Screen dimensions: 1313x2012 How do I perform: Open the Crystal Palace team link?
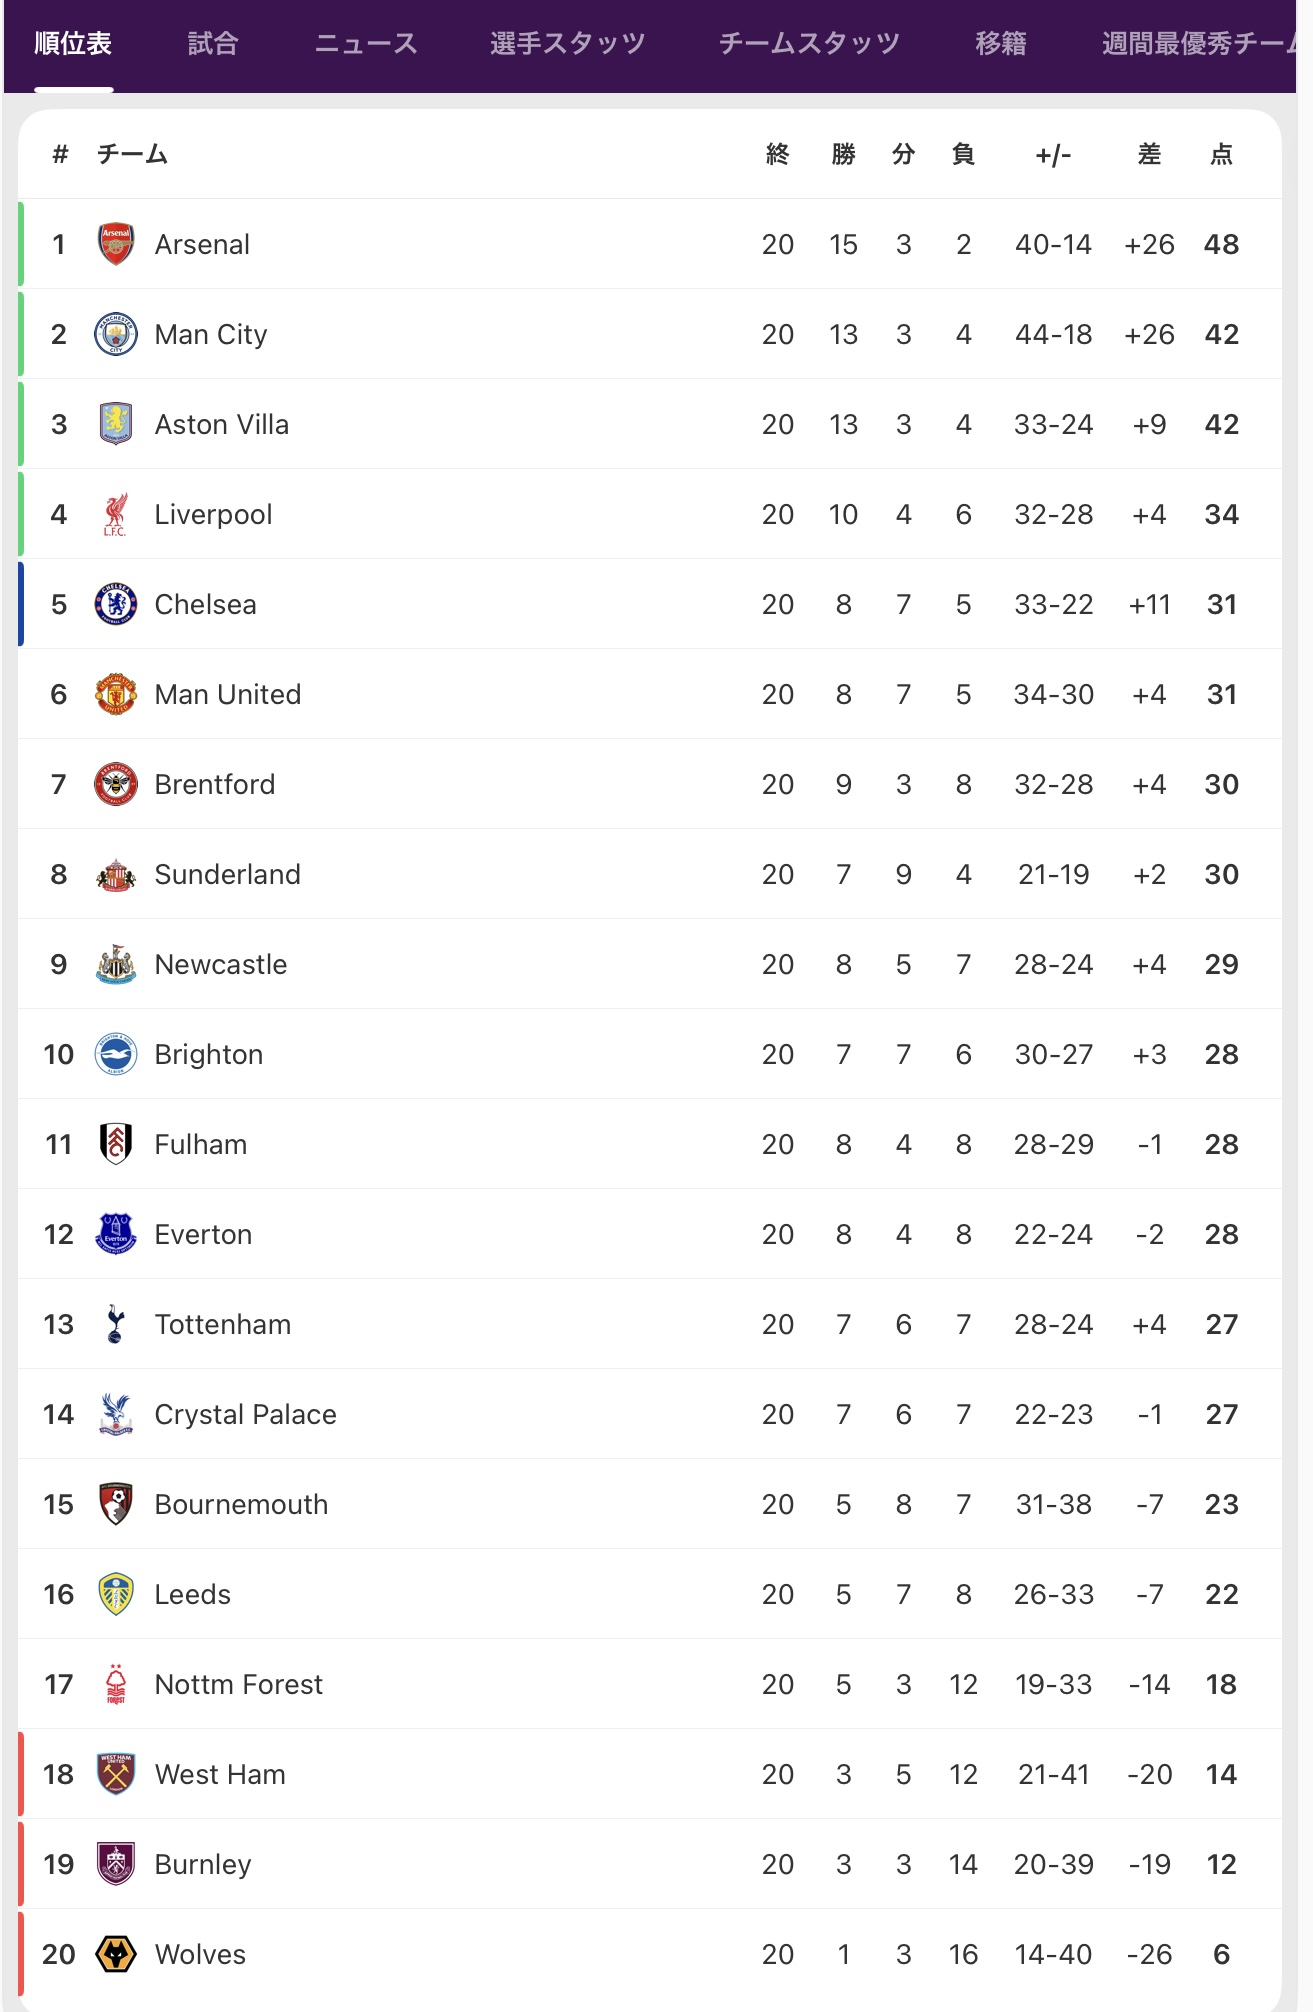[245, 1414]
